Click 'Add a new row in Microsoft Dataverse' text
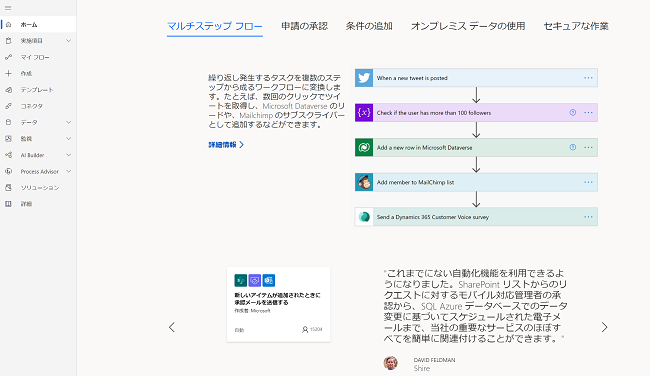Screen dimensions: 650x376 [x=424, y=148]
